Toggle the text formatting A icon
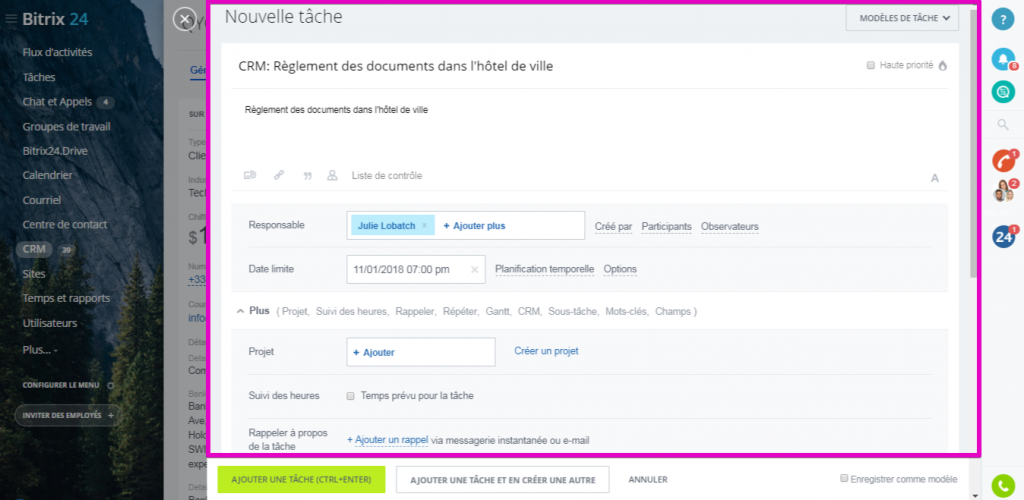 coord(935,178)
